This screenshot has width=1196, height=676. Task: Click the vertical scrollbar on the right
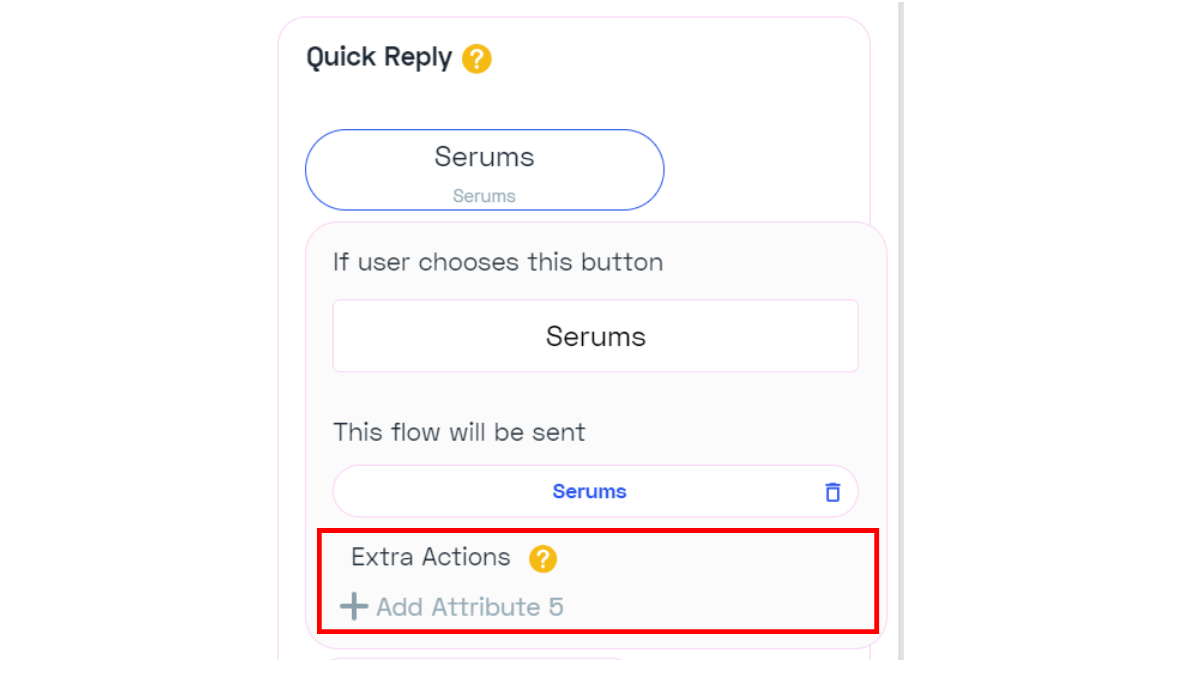coord(900,300)
